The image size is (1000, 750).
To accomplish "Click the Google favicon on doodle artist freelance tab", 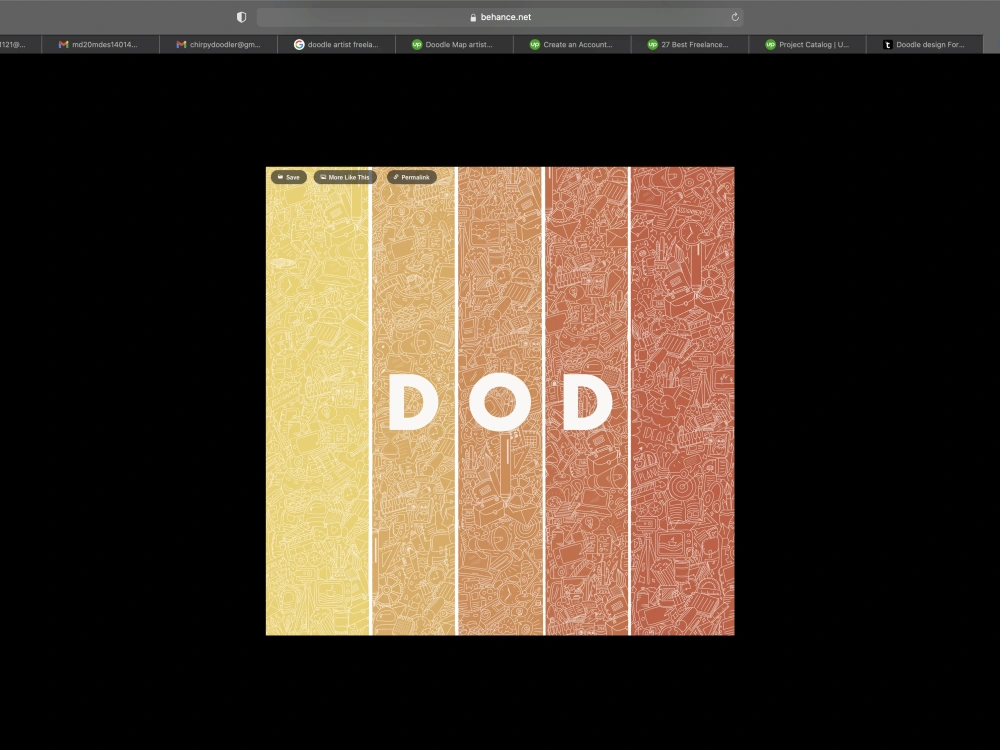I will [298, 44].
